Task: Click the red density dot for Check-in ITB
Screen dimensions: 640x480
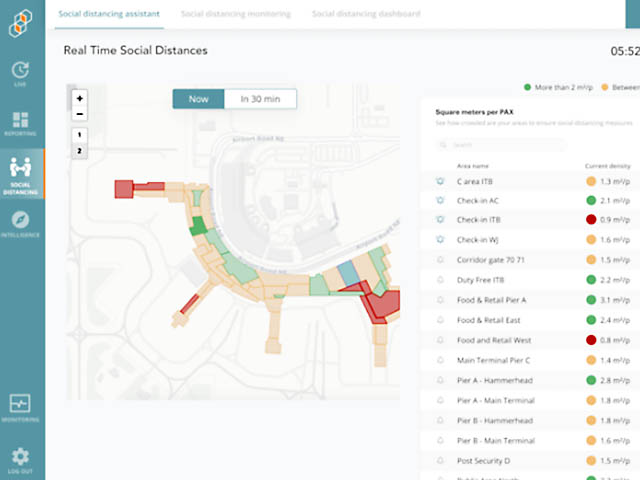Action: click(x=592, y=221)
